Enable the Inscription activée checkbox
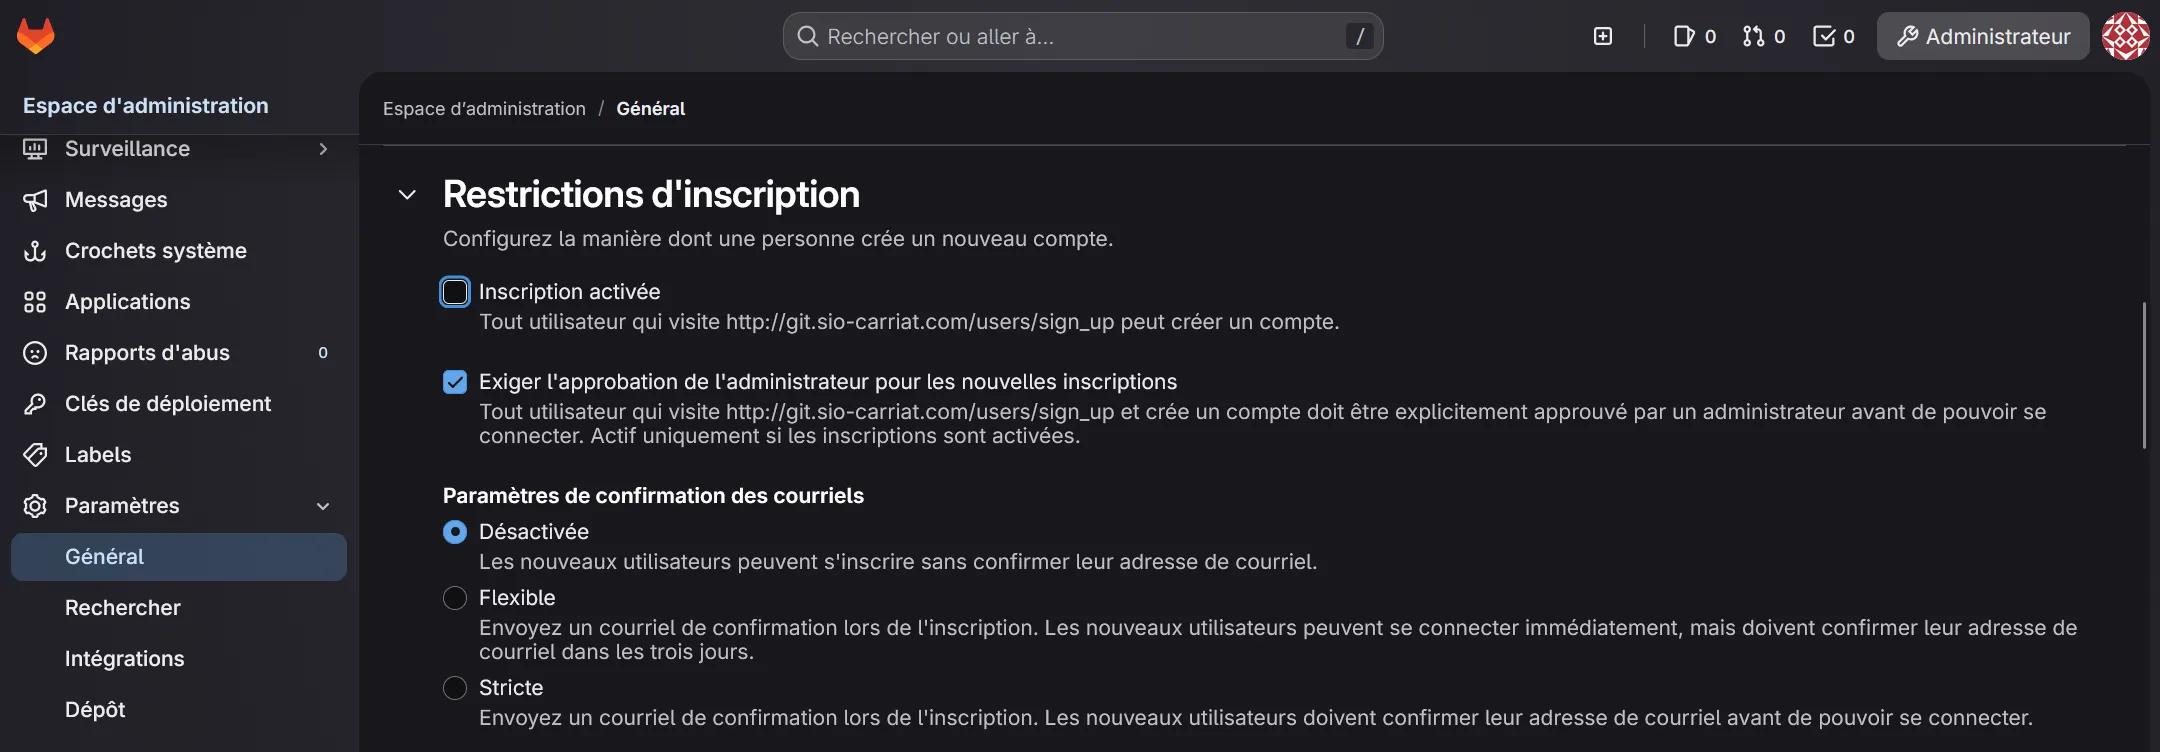The width and height of the screenshot is (2160, 752). [455, 292]
